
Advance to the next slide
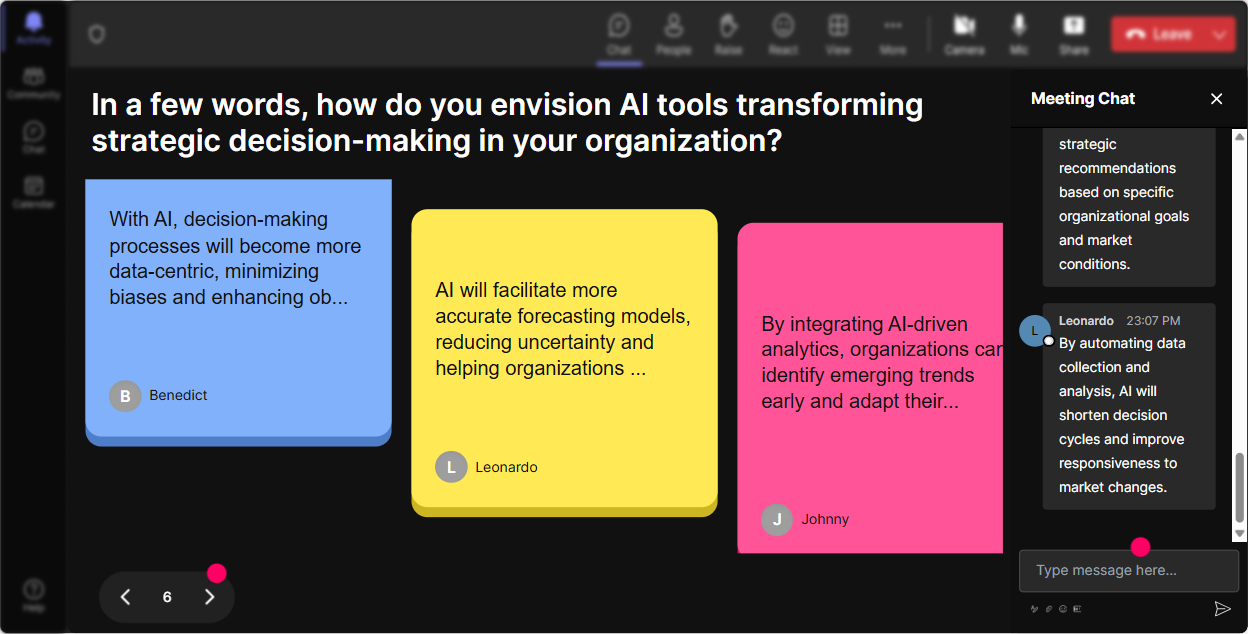coord(209,597)
